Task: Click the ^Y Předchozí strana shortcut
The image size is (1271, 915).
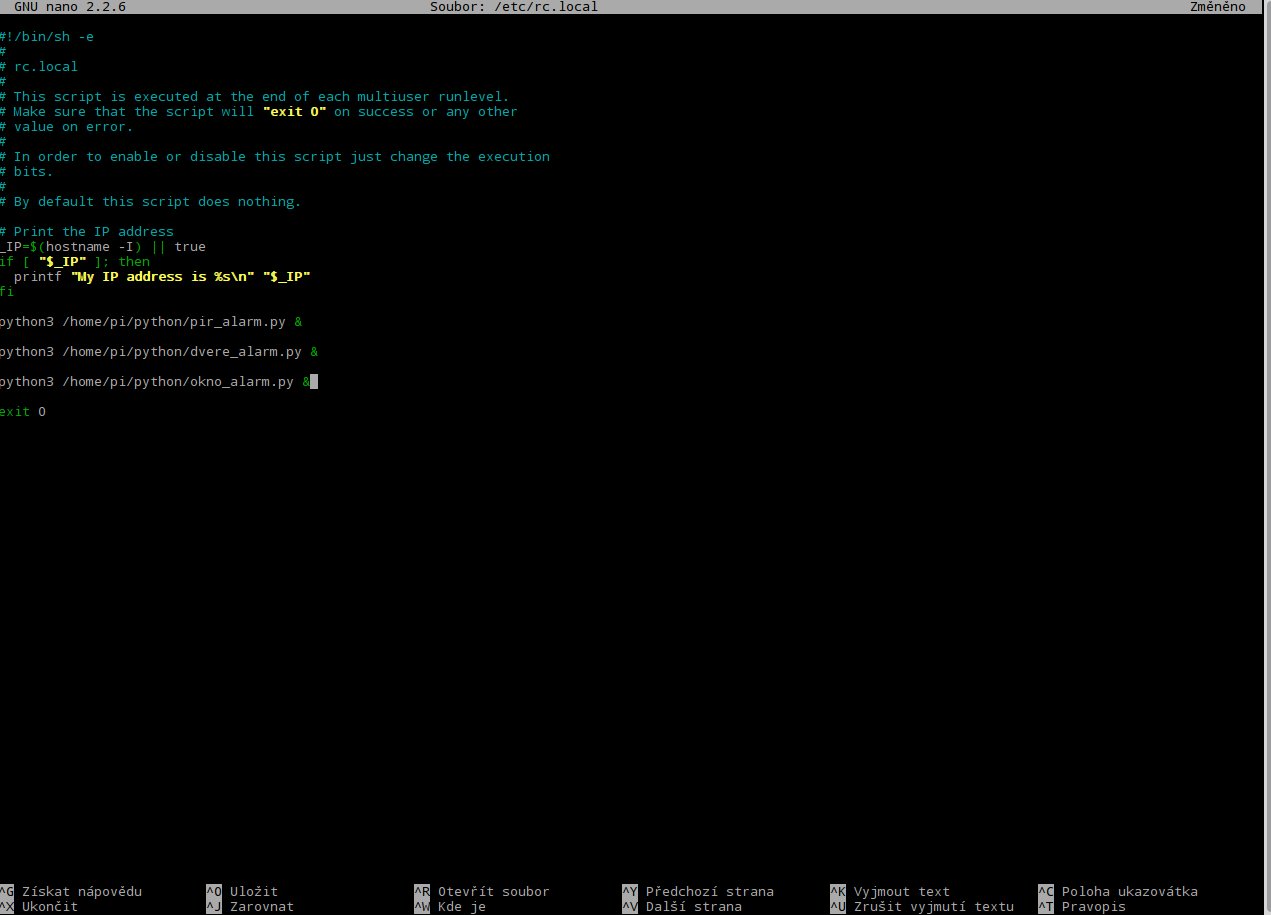Action: pos(700,891)
